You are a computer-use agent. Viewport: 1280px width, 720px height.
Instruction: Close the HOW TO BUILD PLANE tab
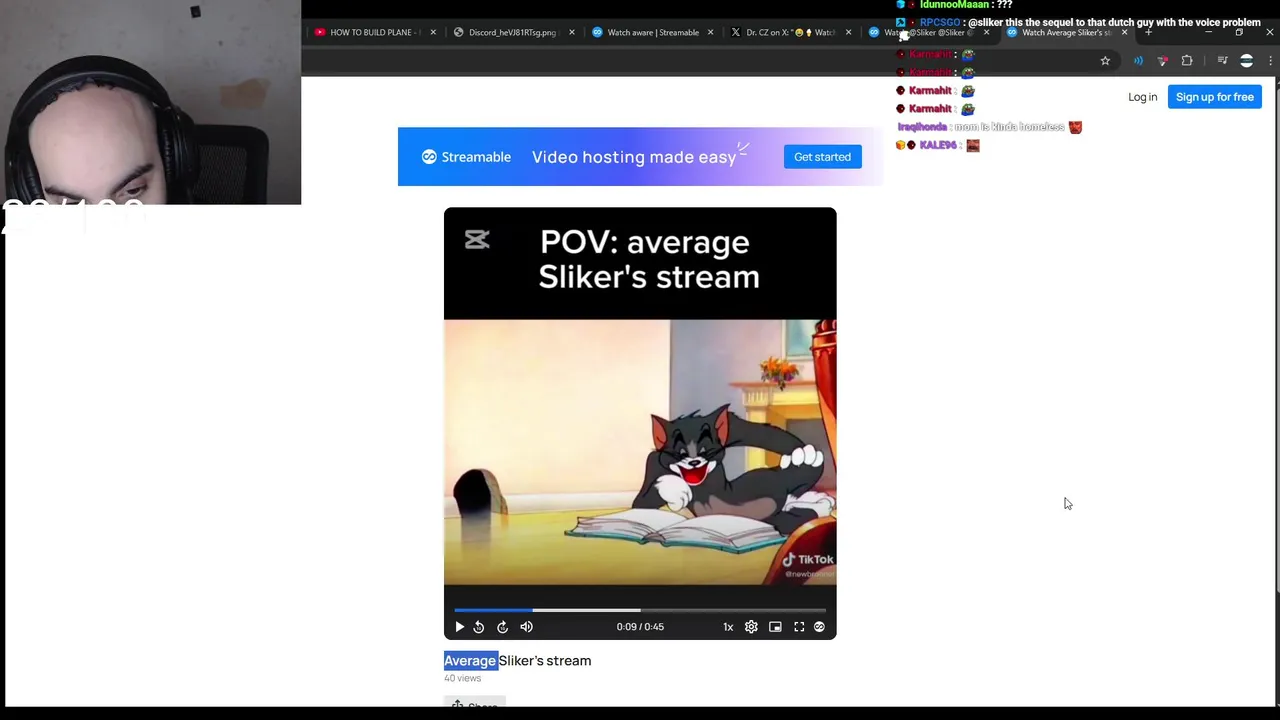(433, 32)
